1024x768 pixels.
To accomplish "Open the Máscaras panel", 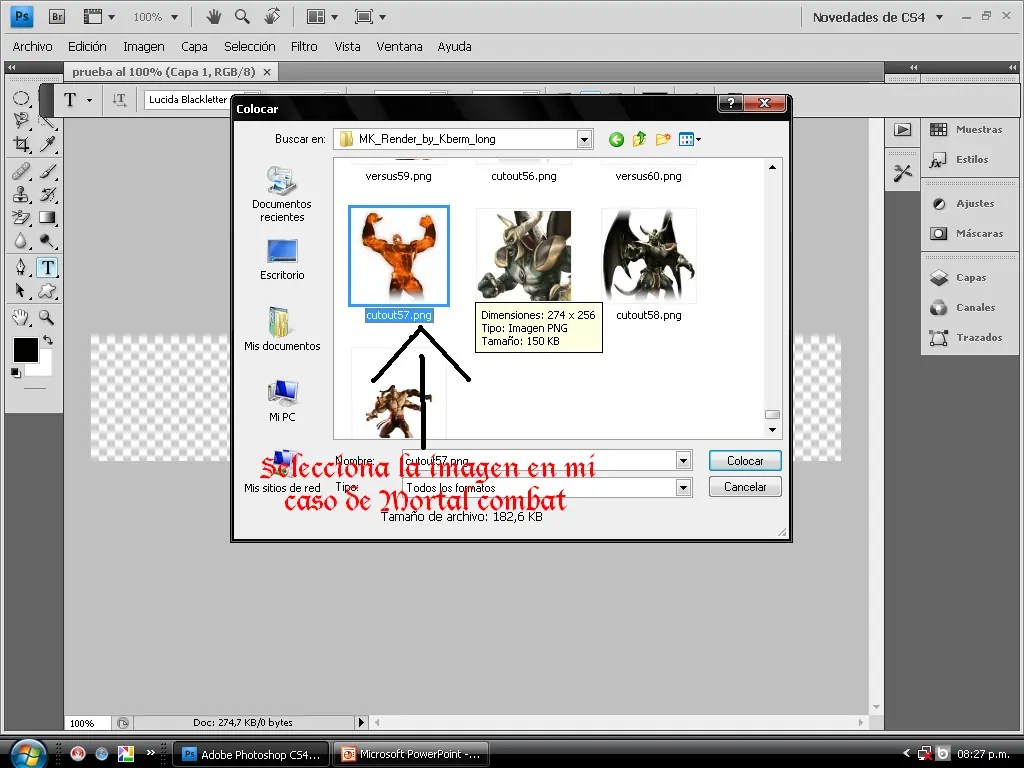I will pyautogui.click(x=969, y=233).
